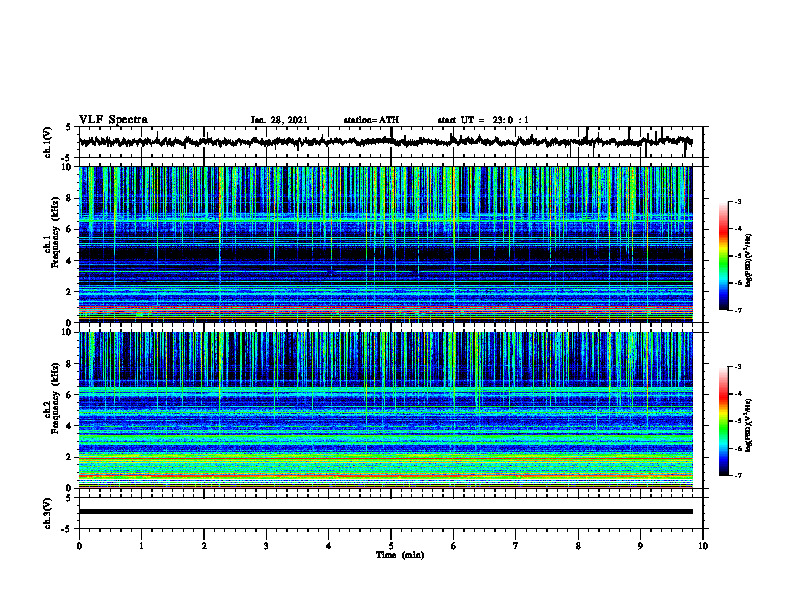Click the "2" minute tick label on time axis
The image size is (792, 612).
click(204, 546)
